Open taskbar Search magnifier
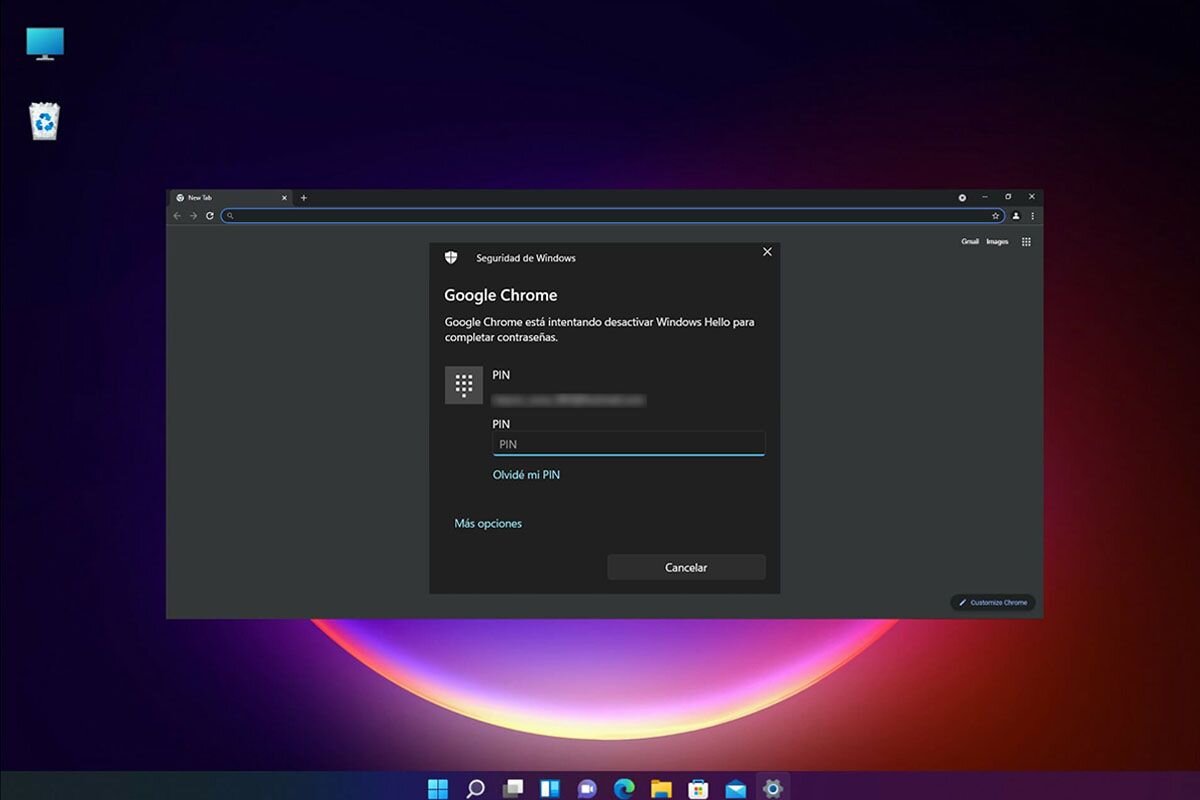This screenshot has width=1200, height=800. point(475,788)
